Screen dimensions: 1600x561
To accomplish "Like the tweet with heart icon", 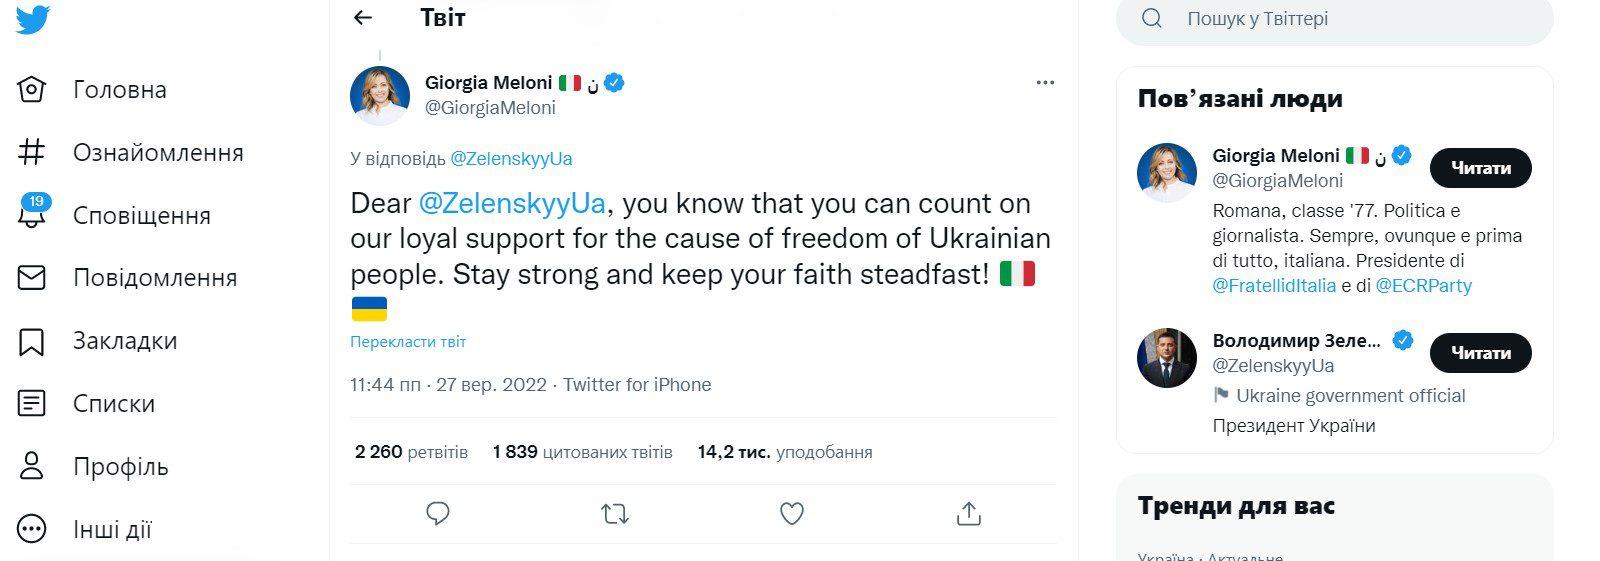I will (x=792, y=513).
